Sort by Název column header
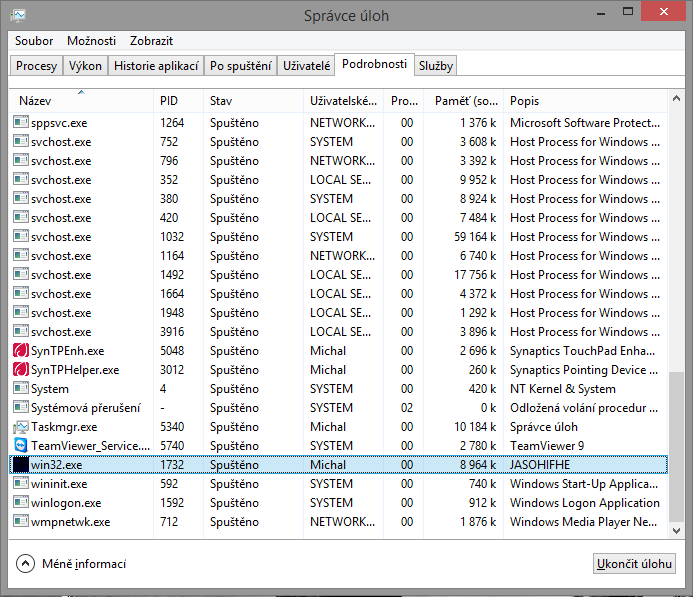 [x=80, y=101]
